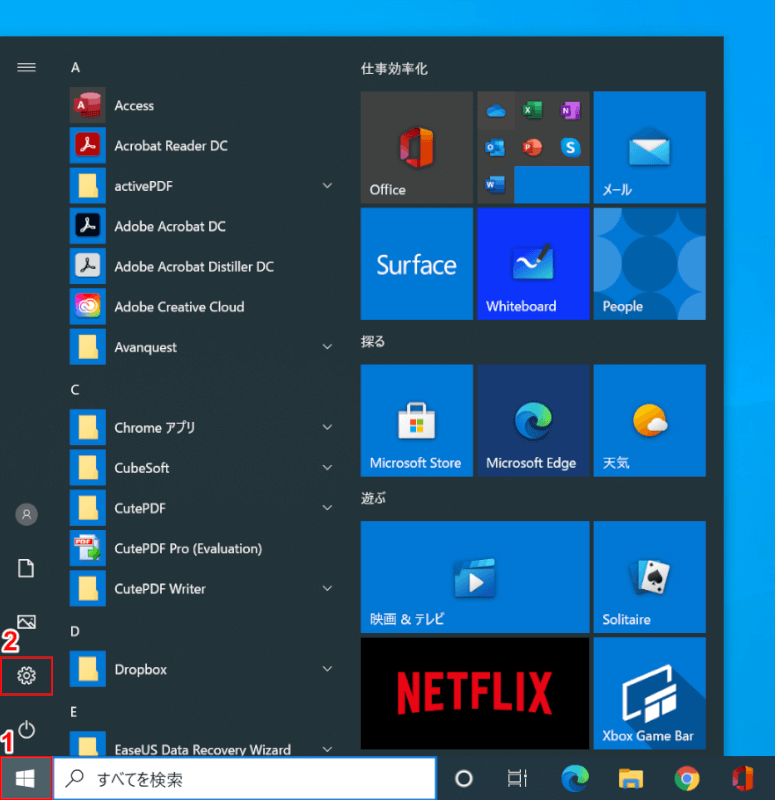Open Settings gear in Start sidebar
The image size is (775, 800).
(27, 676)
